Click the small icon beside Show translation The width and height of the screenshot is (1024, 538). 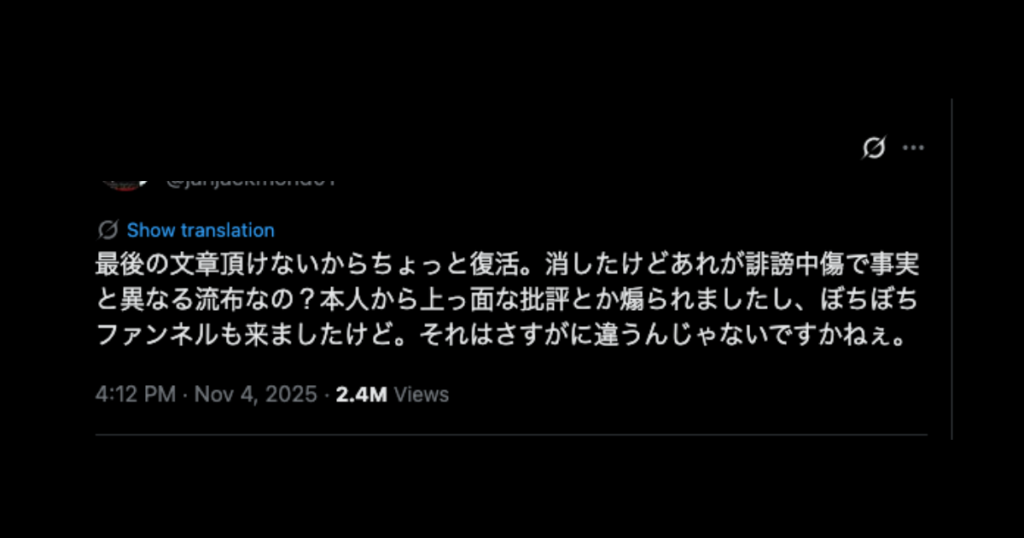[108, 230]
